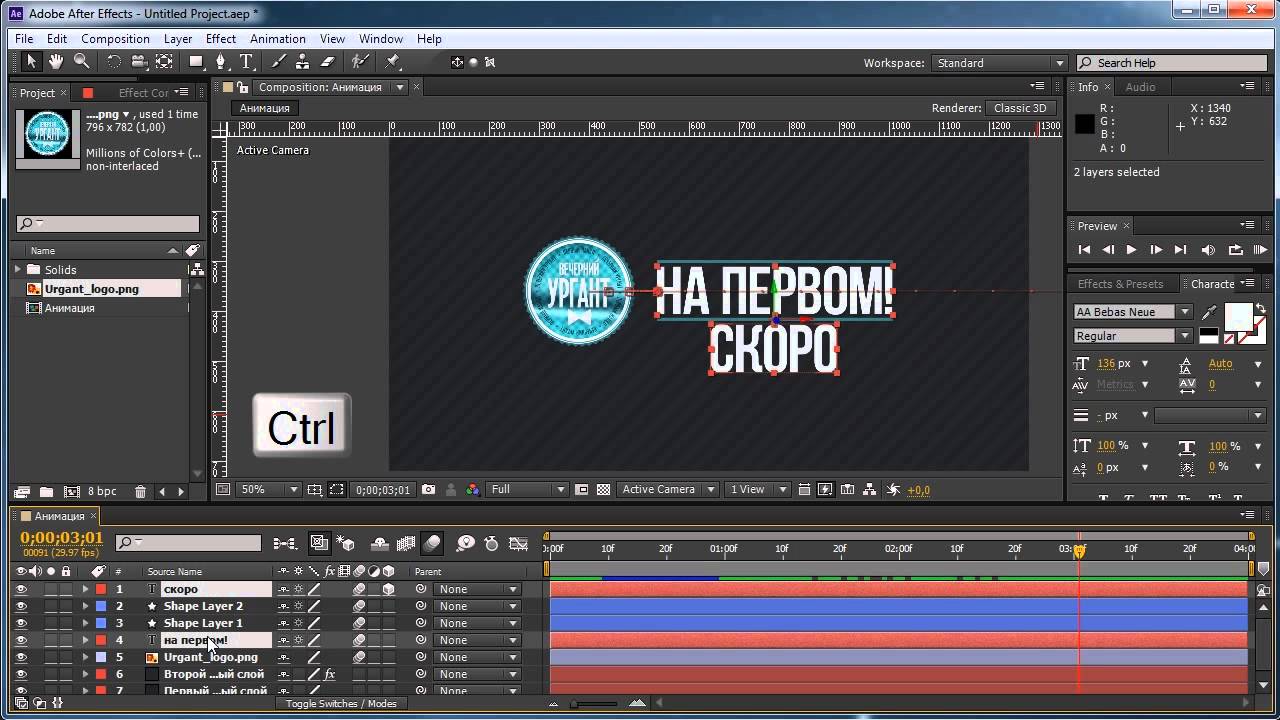Click the fill color swatch in Character
Image resolution: width=1280 pixels, height=720 pixels.
click(1238, 317)
